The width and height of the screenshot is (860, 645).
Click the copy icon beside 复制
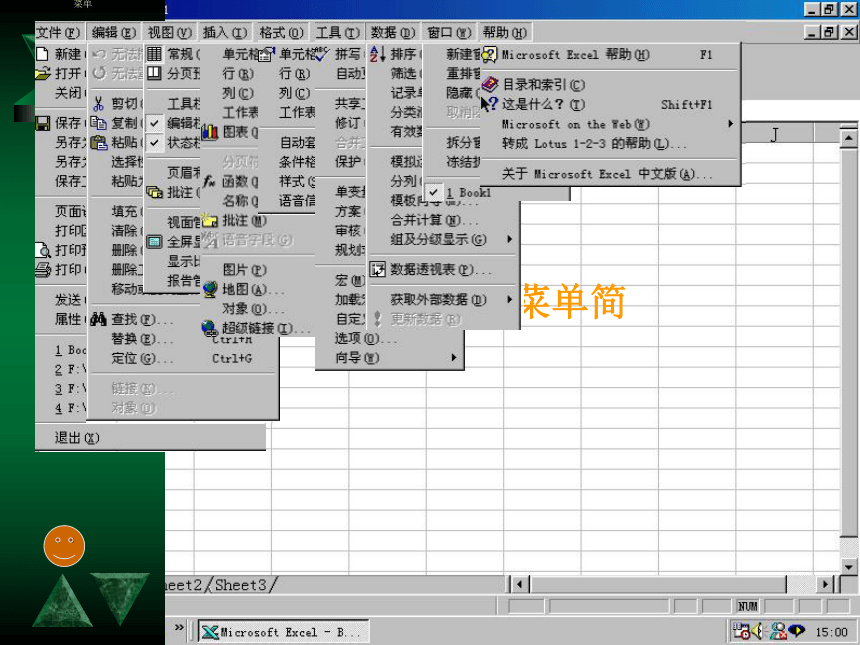click(x=99, y=123)
